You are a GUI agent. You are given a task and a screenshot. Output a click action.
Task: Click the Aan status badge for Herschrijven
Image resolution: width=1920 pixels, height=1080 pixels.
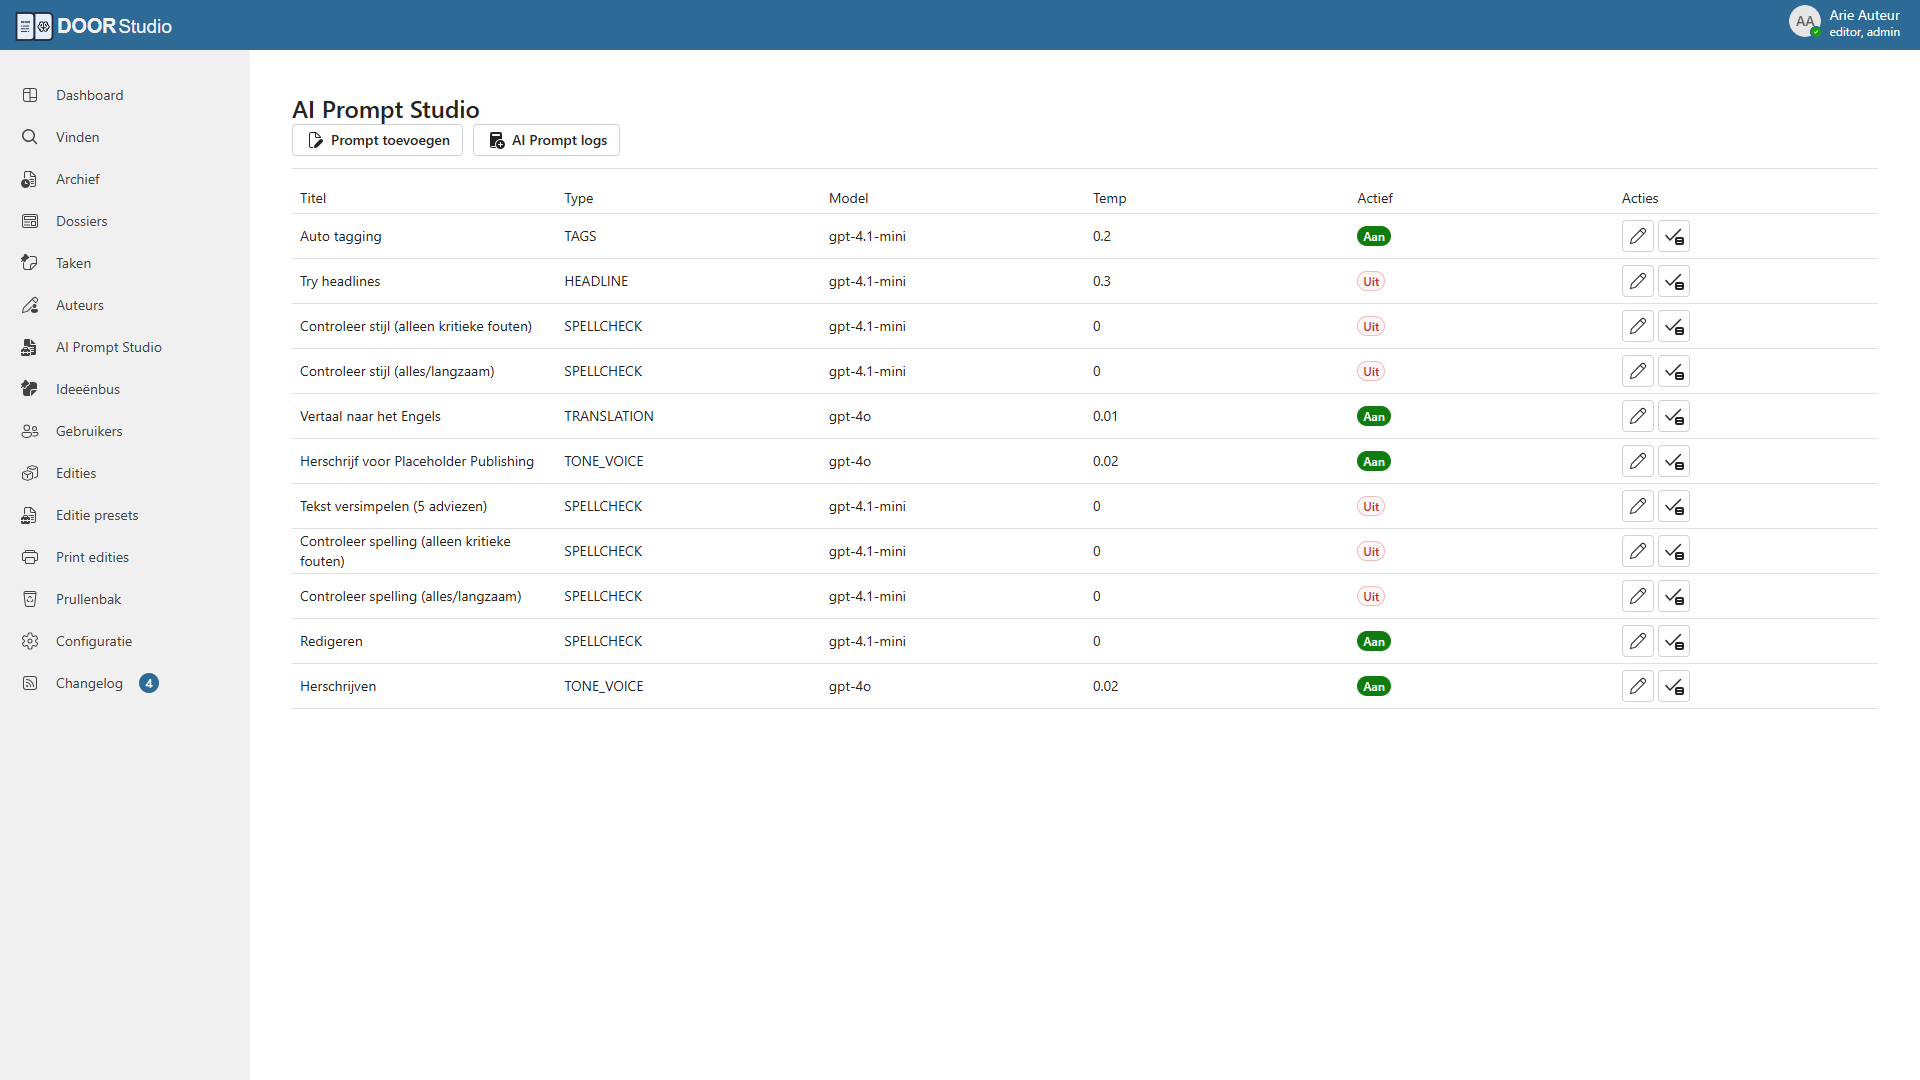[x=1373, y=687]
